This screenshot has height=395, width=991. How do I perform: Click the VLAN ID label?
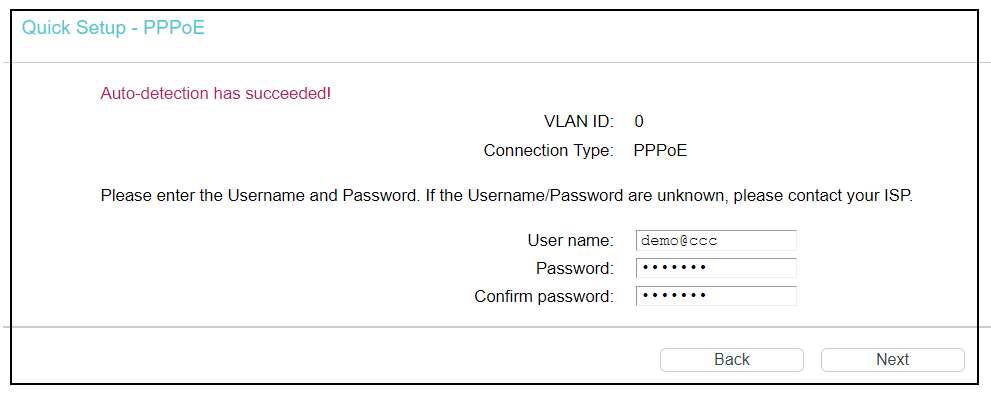click(579, 121)
